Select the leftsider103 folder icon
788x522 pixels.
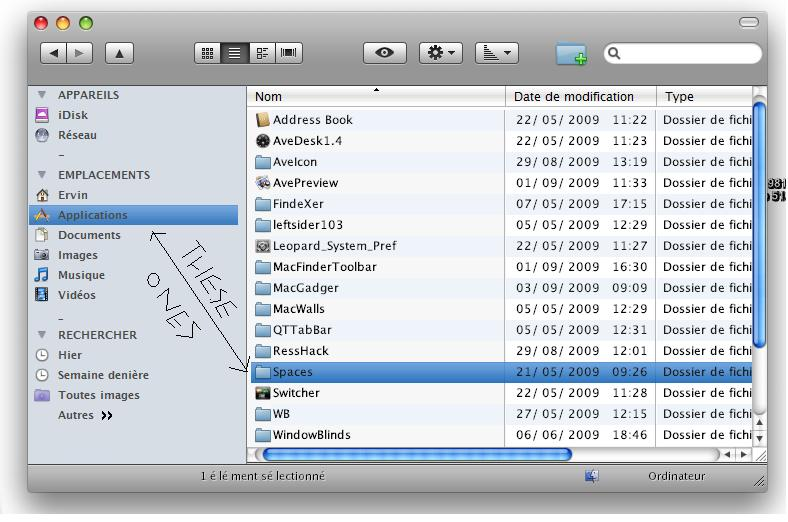click(262, 225)
